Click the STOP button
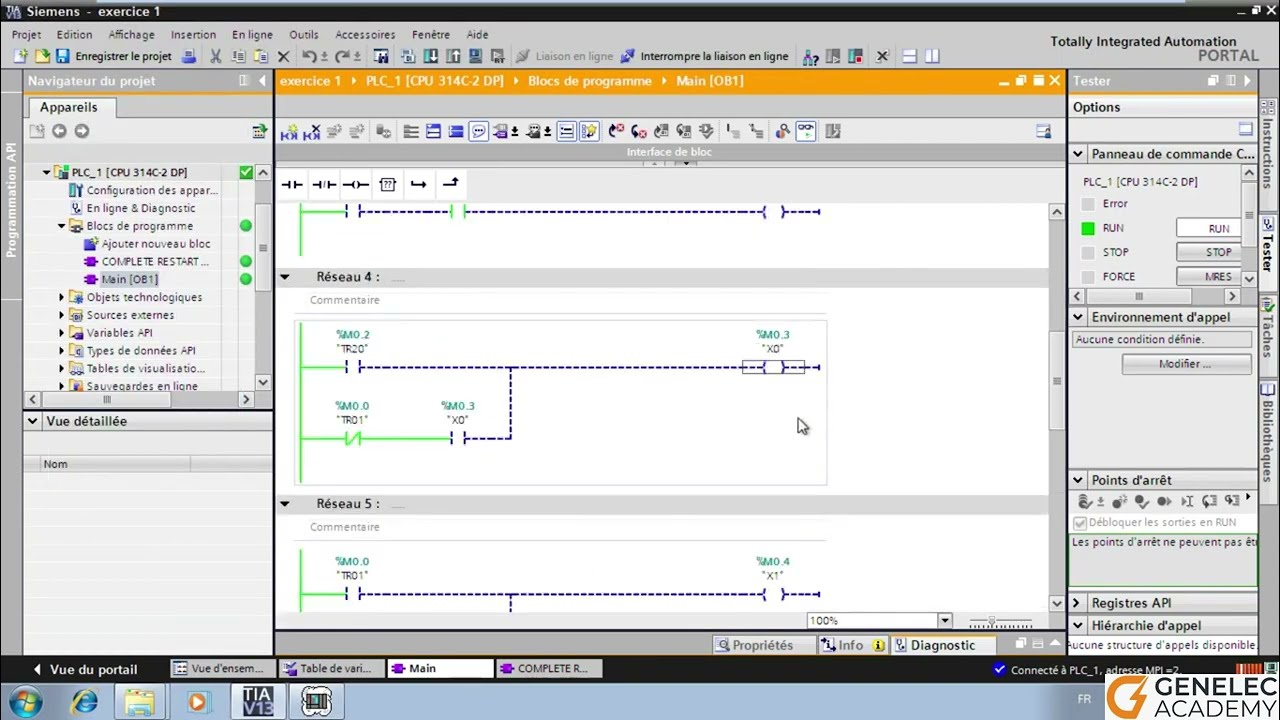Image resolution: width=1280 pixels, height=720 pixels. [1210, 252]
